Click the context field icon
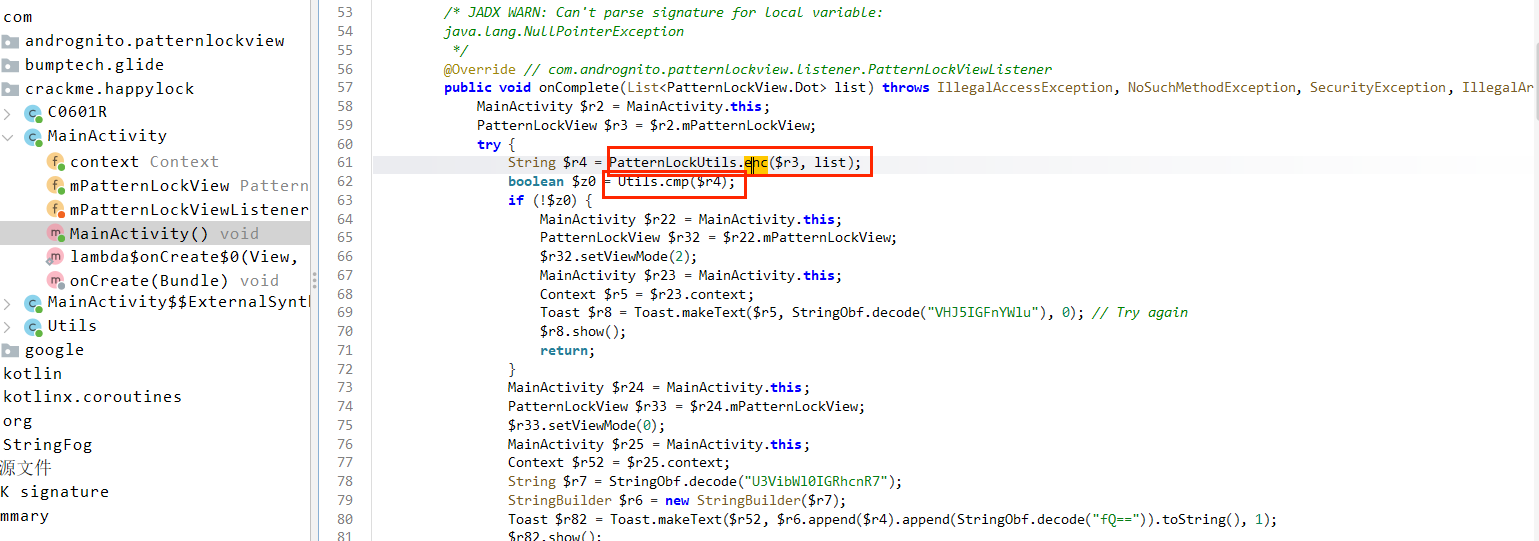 56,161
